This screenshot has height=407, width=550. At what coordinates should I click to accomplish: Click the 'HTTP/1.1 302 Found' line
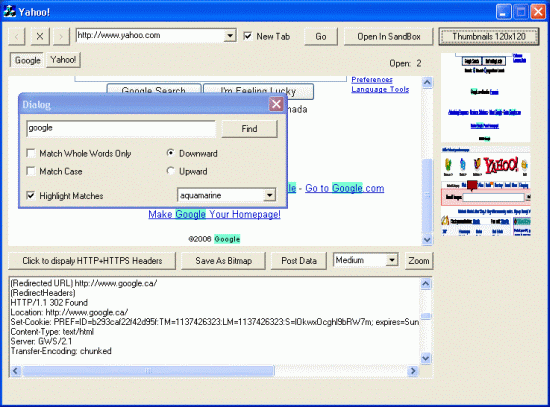point(49,302)
